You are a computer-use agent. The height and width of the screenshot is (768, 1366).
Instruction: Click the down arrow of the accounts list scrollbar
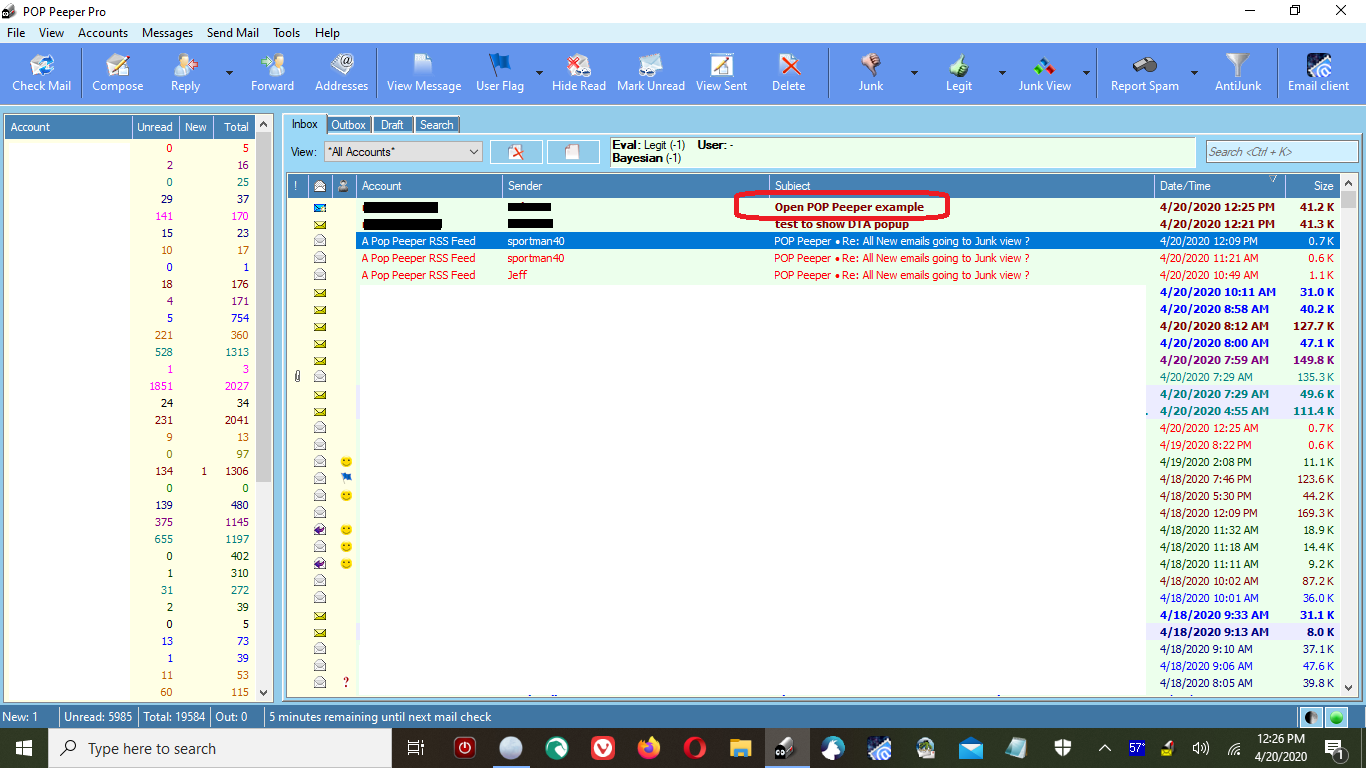pos(264,692)
